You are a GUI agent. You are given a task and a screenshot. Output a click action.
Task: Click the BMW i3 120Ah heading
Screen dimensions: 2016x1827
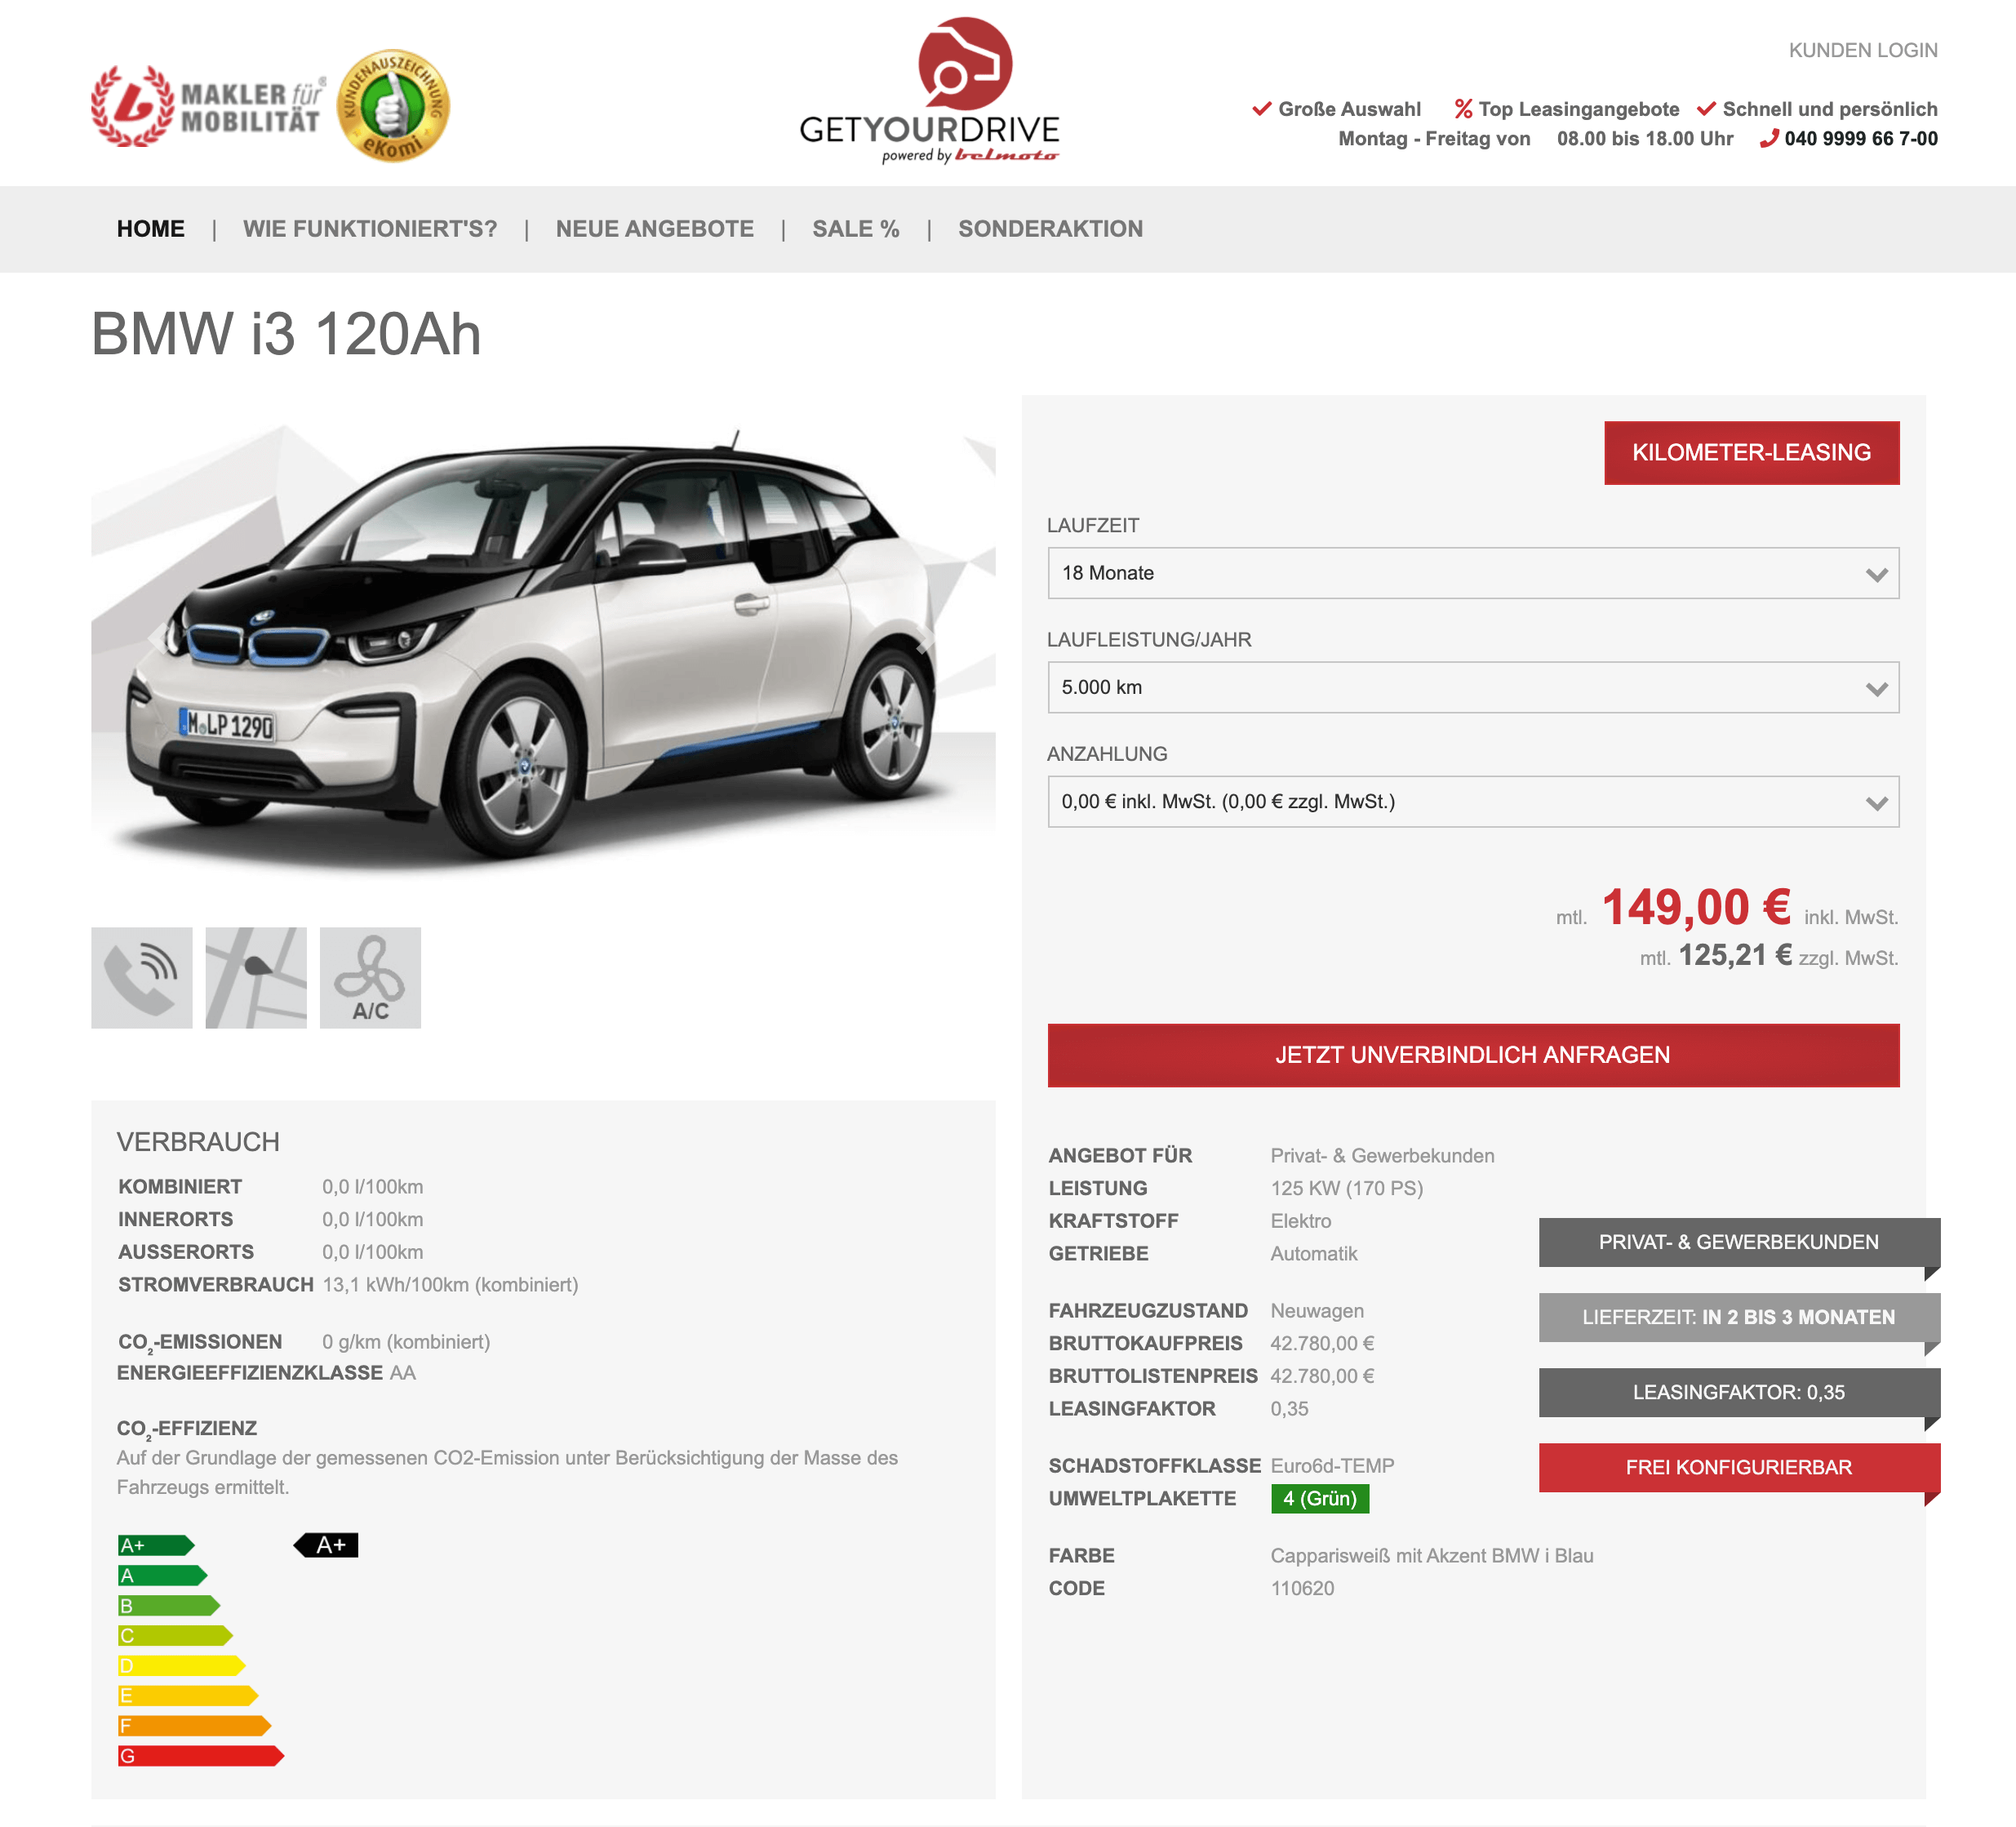tap(286, 333)
